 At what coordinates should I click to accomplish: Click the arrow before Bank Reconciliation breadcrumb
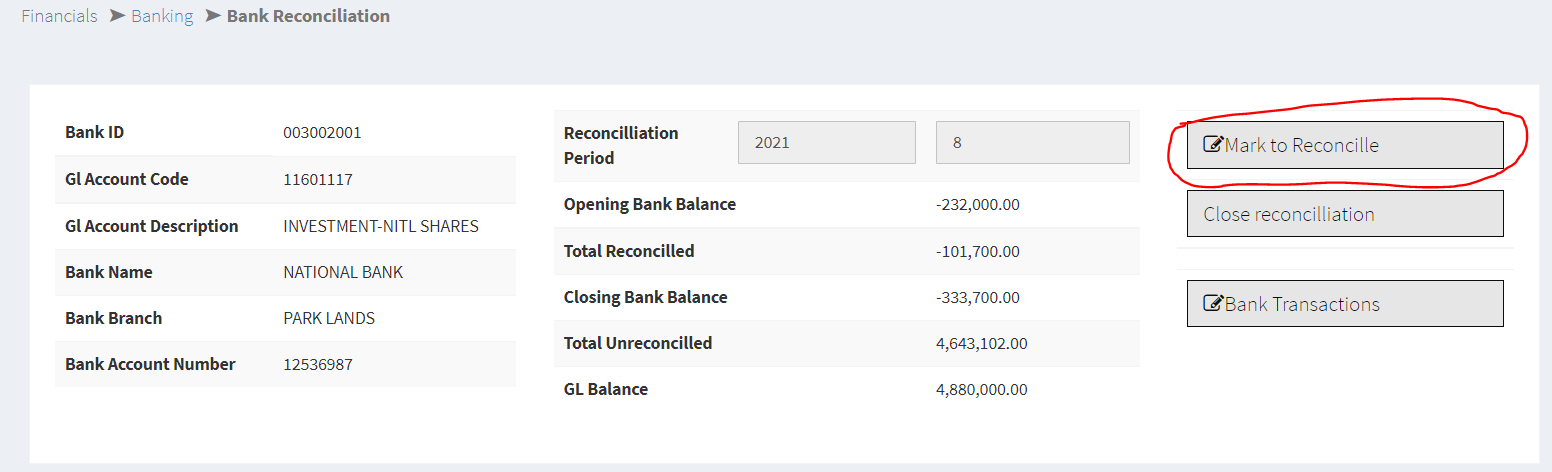click(212, 16)
